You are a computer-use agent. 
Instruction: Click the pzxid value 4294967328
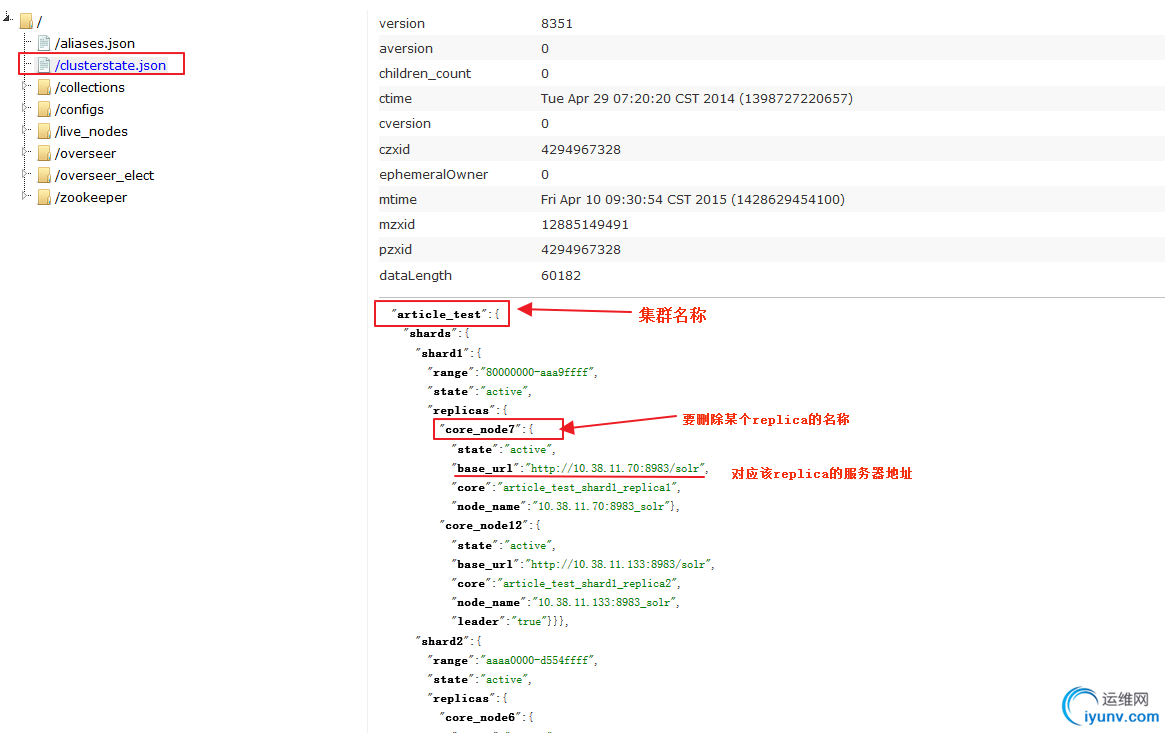click(x=581, y=250)
